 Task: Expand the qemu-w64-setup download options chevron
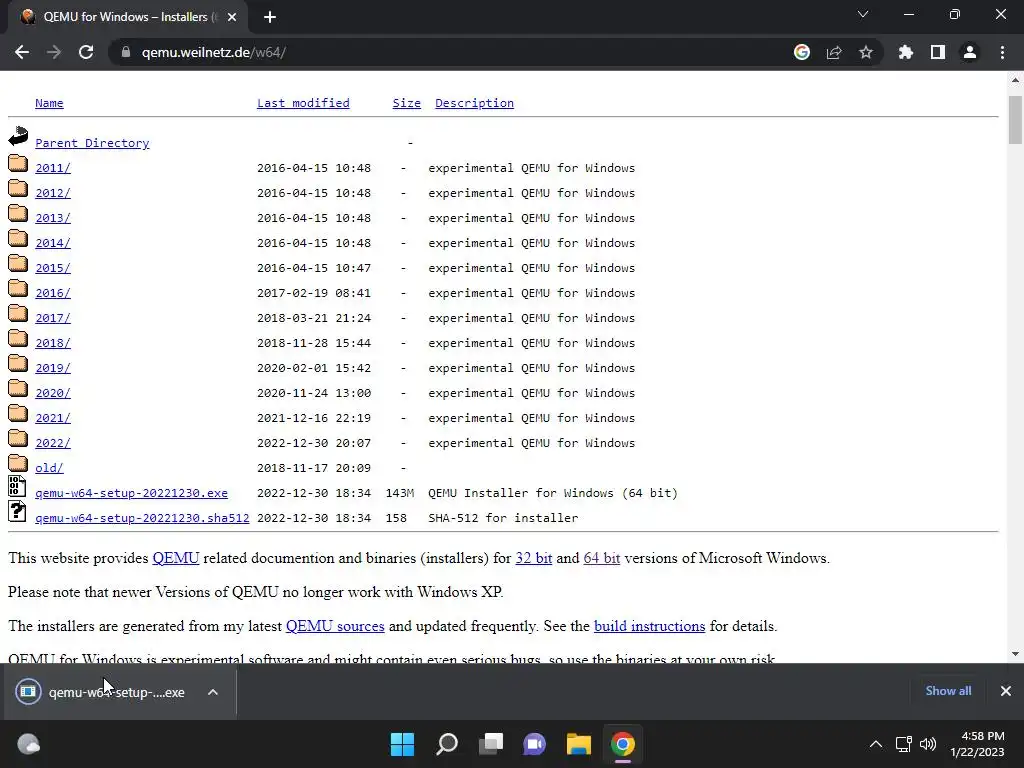213,692
